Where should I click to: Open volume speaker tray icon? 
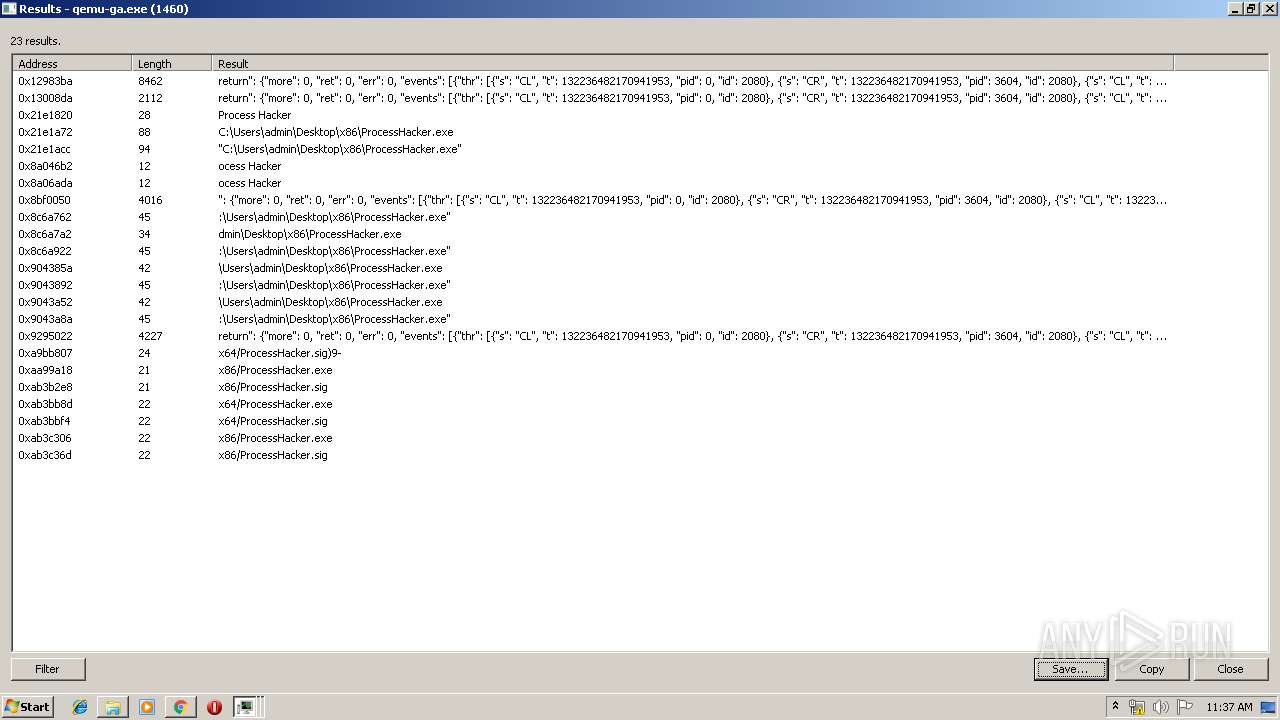click(x=1161, y=707)
